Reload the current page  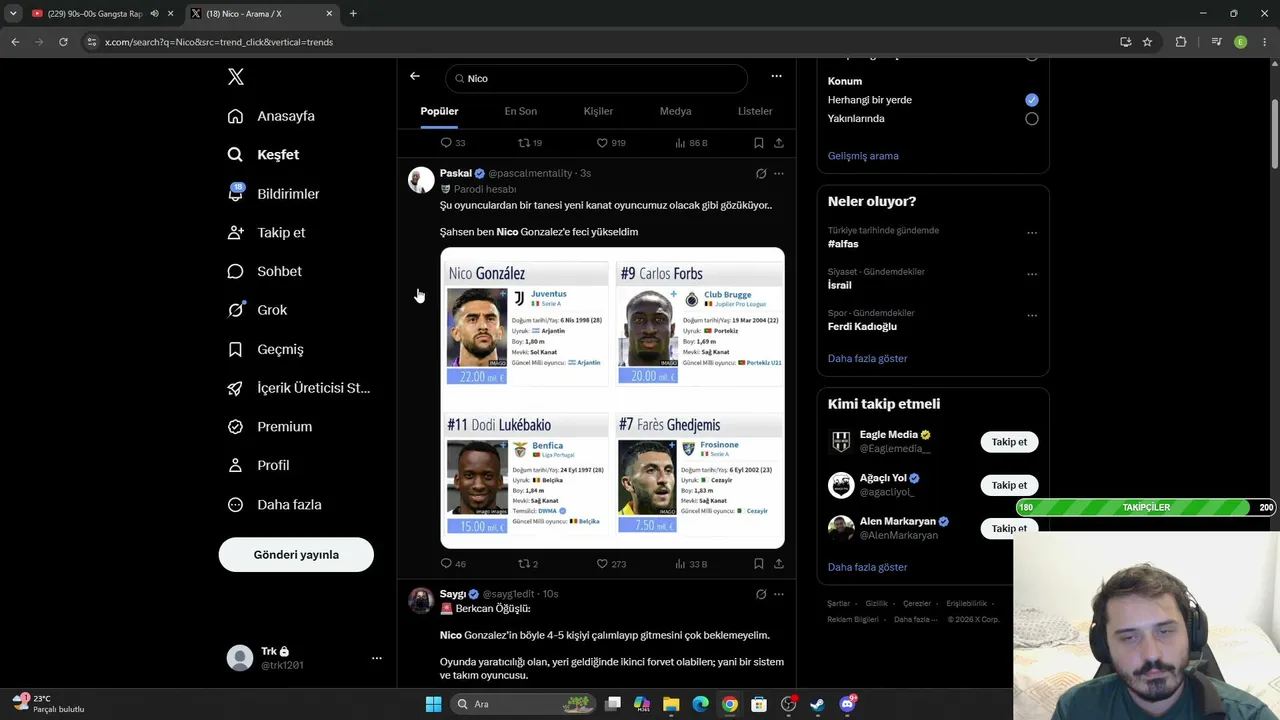point(63,42)
